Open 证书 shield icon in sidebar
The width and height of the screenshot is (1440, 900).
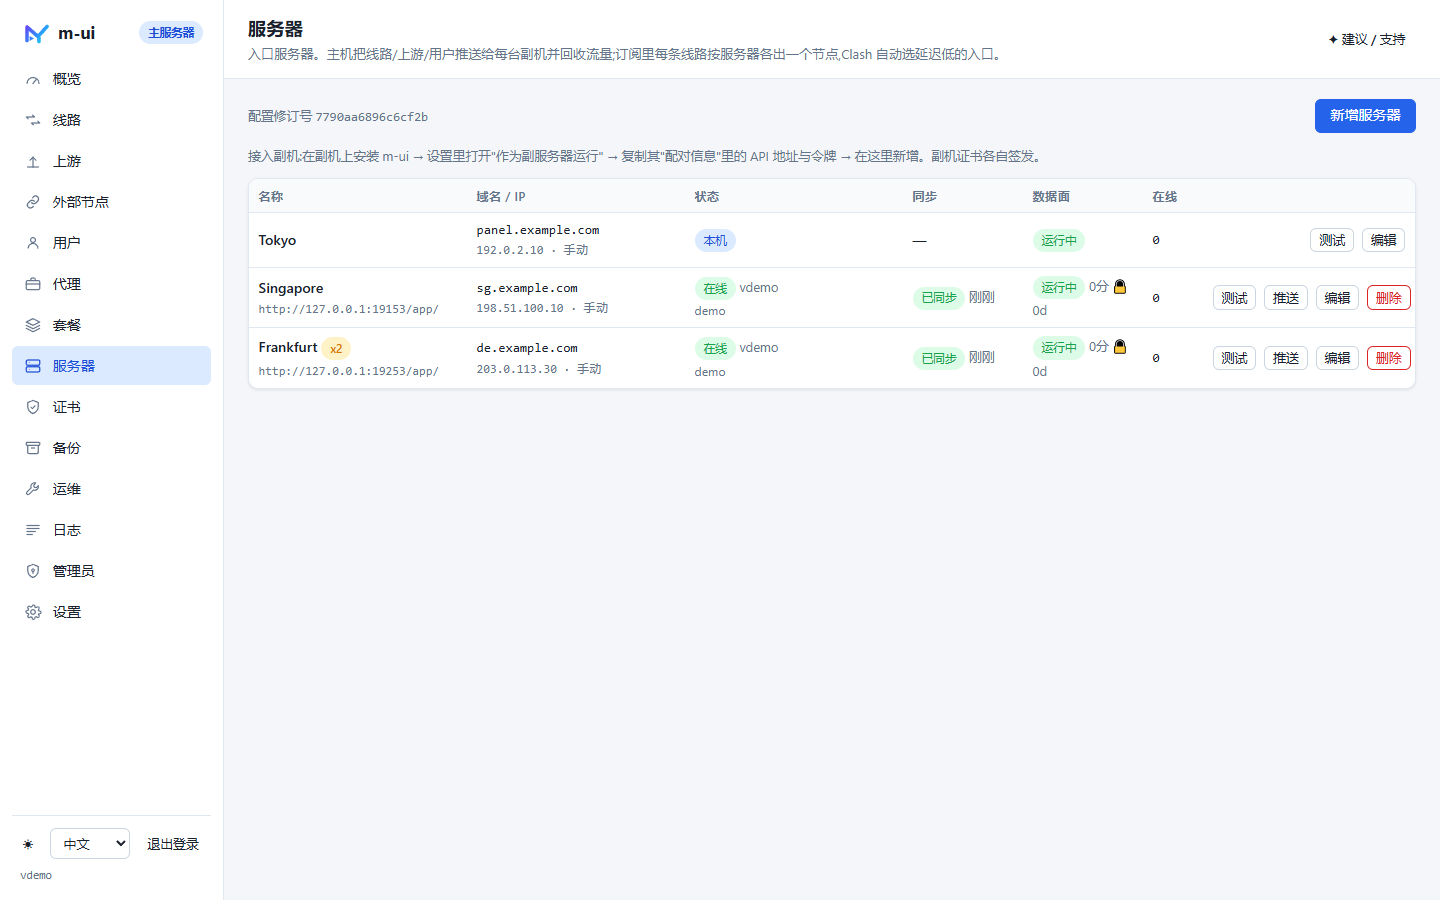click(33, 408)
